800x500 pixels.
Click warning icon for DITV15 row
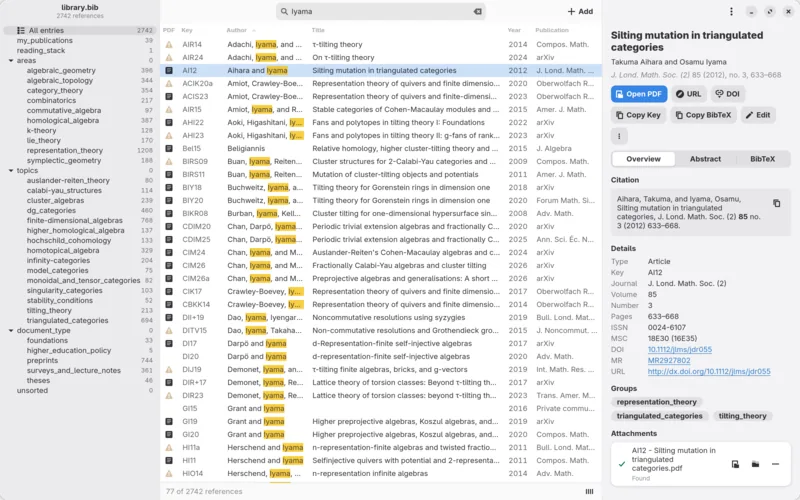coord(169,331)
